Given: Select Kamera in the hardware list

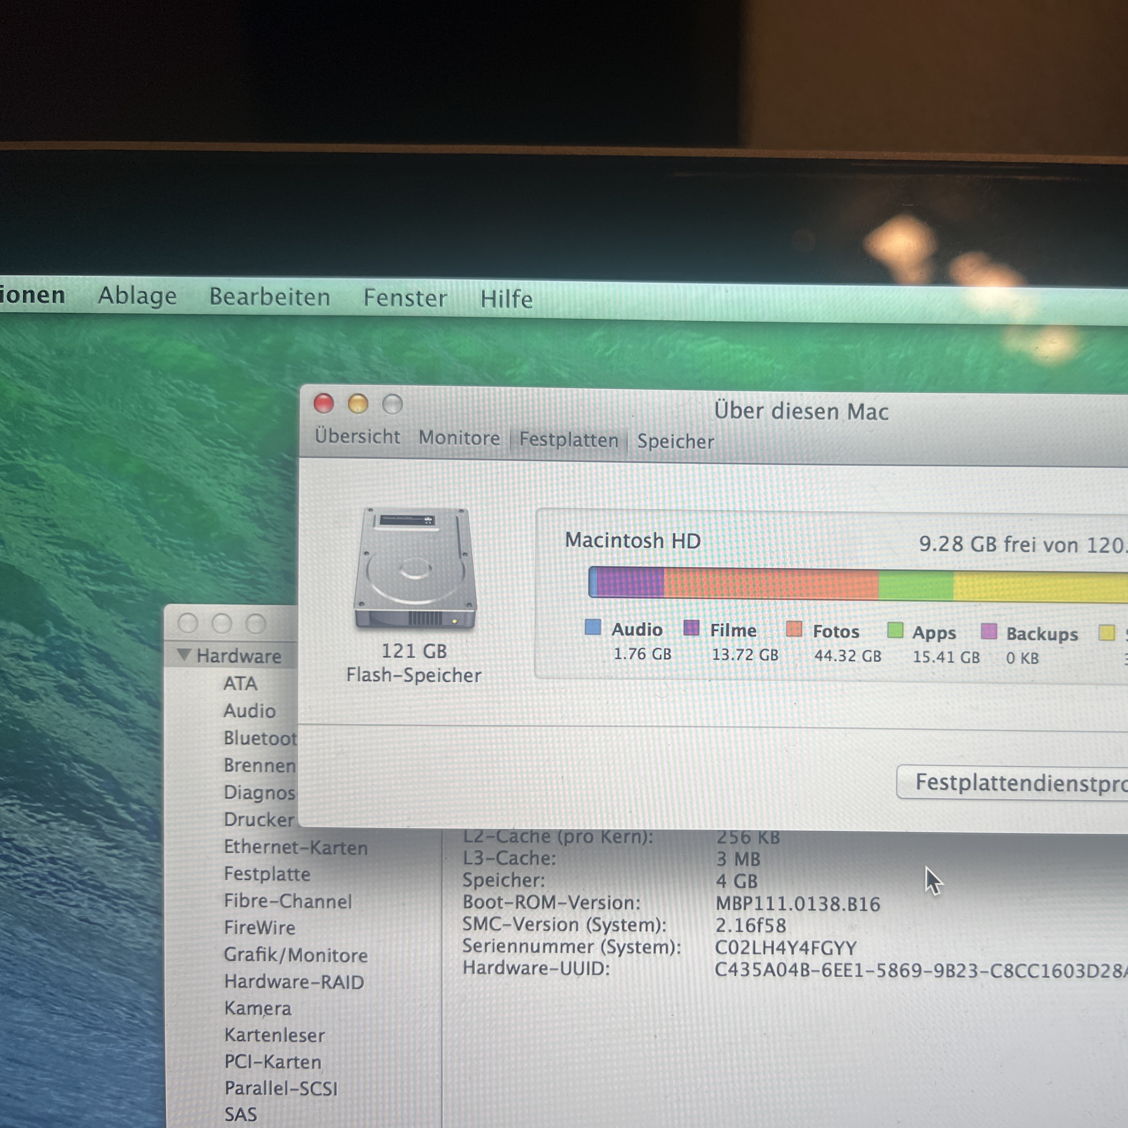Looking at the screenshot, I should (x=258, y=1008).
